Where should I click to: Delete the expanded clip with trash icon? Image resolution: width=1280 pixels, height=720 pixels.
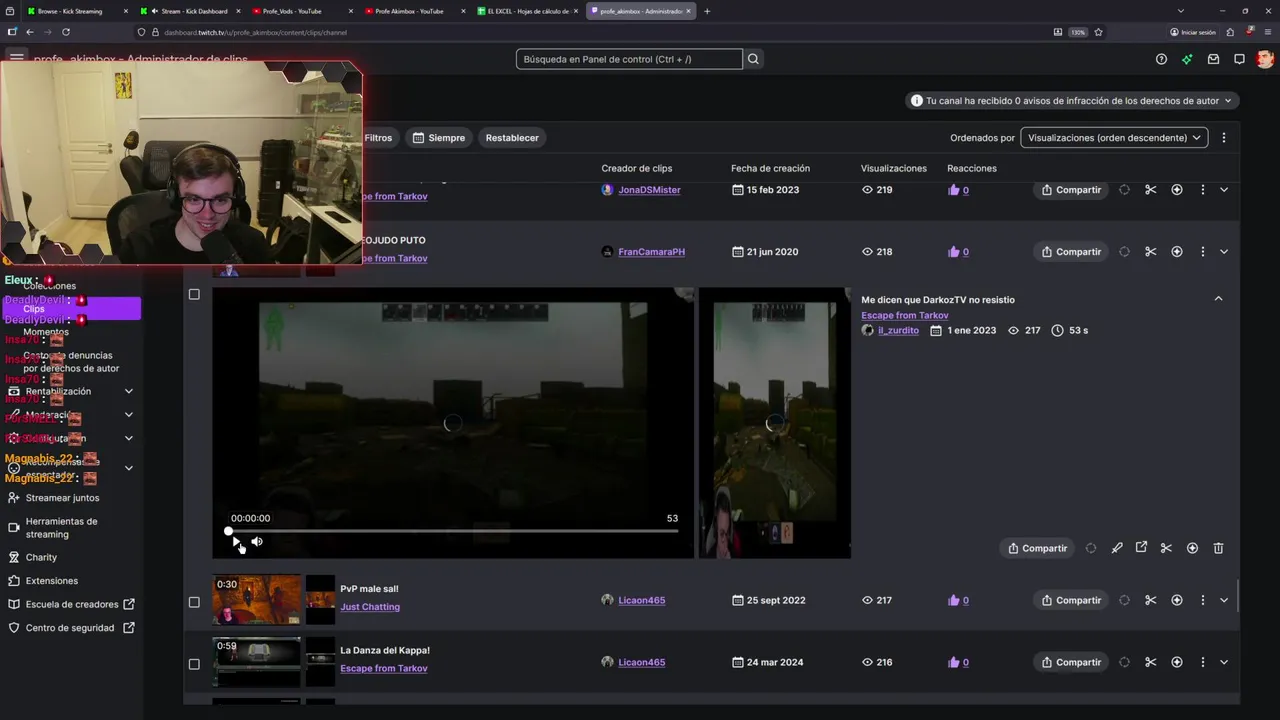[1218, 548]
